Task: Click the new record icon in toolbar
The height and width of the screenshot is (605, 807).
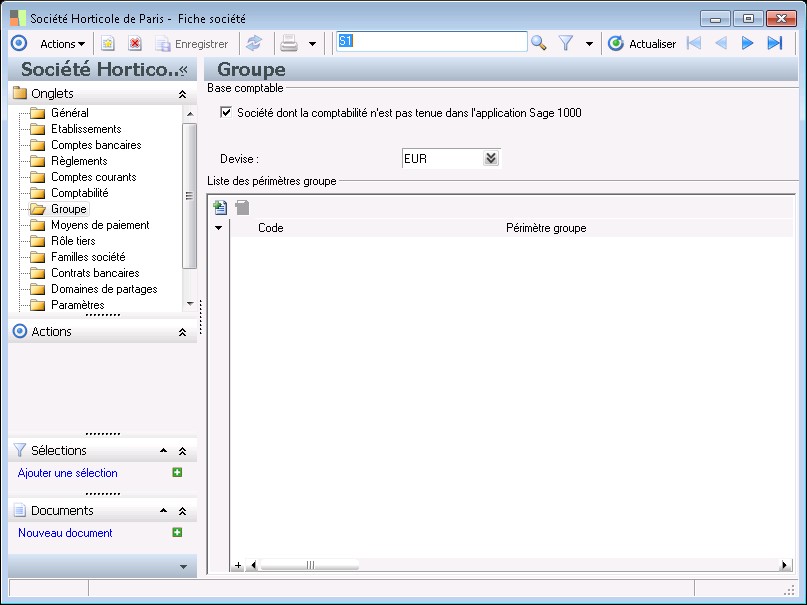Action: coord(108,43)
